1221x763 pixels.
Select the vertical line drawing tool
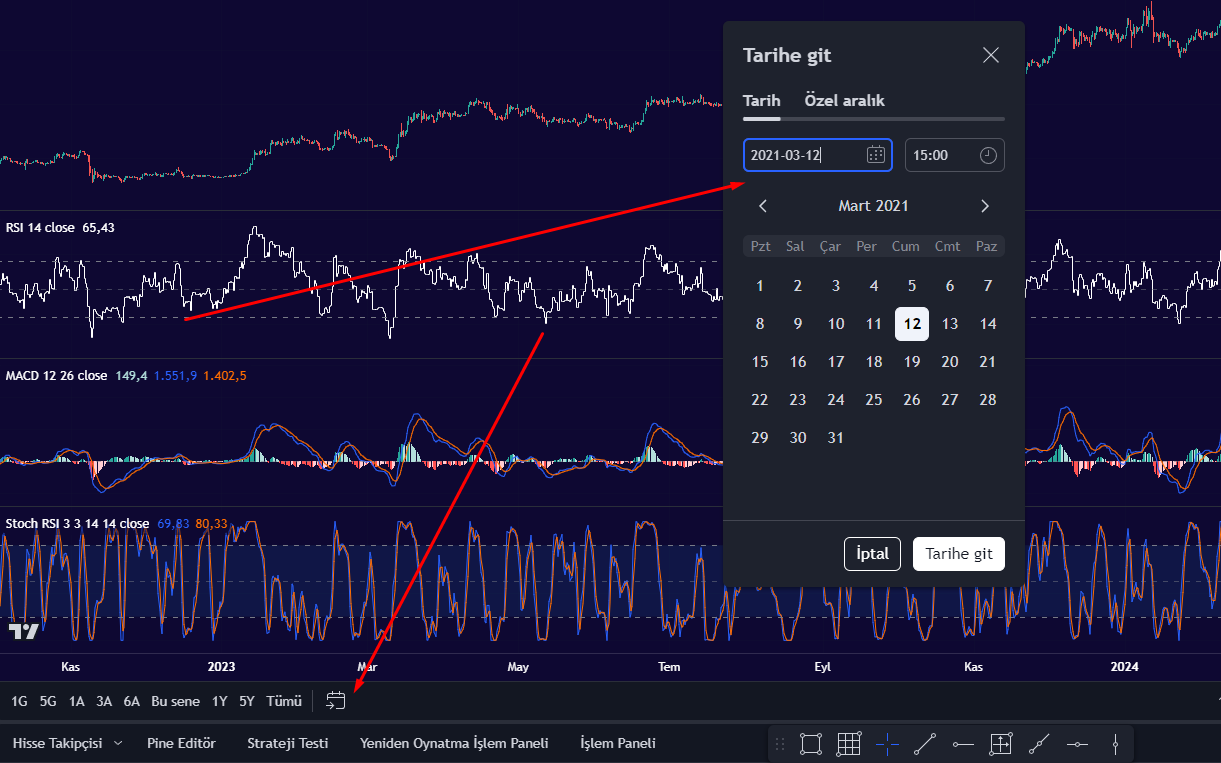click(x=1115, y=744)
